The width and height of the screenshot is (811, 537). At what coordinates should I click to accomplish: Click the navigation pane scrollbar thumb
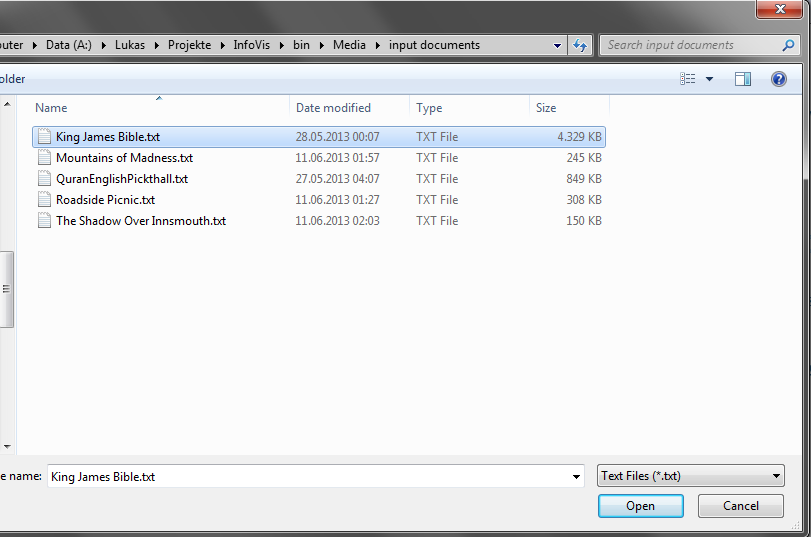tap(7, 289)
